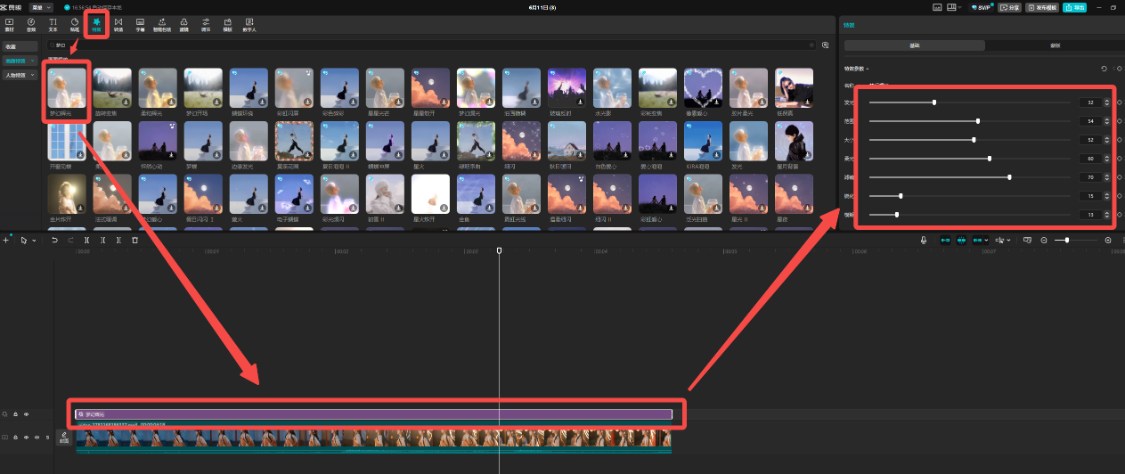
Task: Toggle the main track magnet
Action: coord(945,240)
